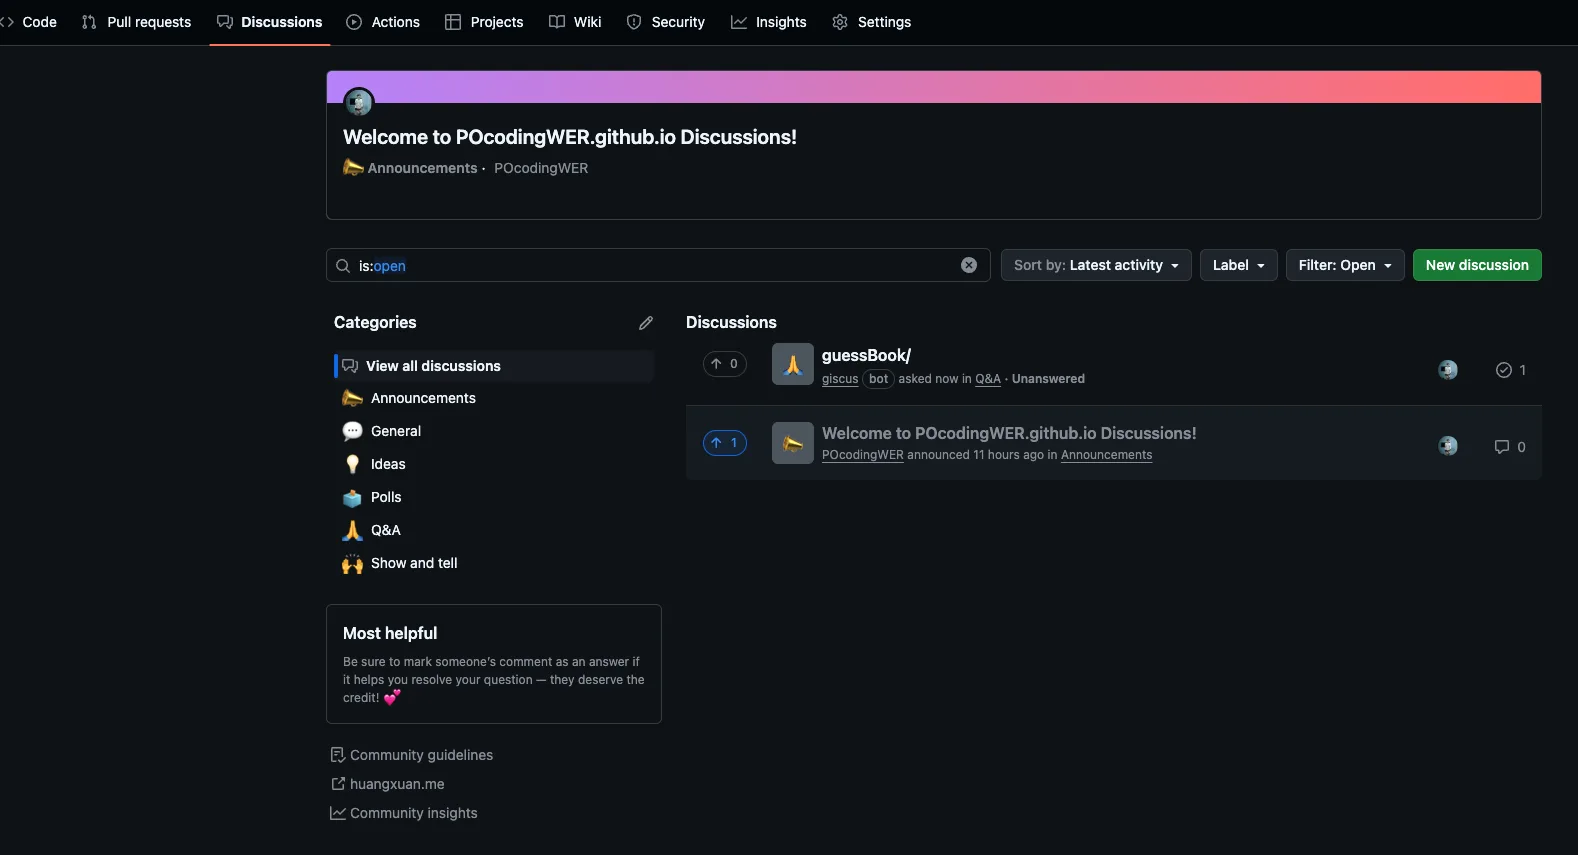The image size is (1578, 855).
Task: Click participant avatar in guessBook/ row
Action: point(1448,370)
